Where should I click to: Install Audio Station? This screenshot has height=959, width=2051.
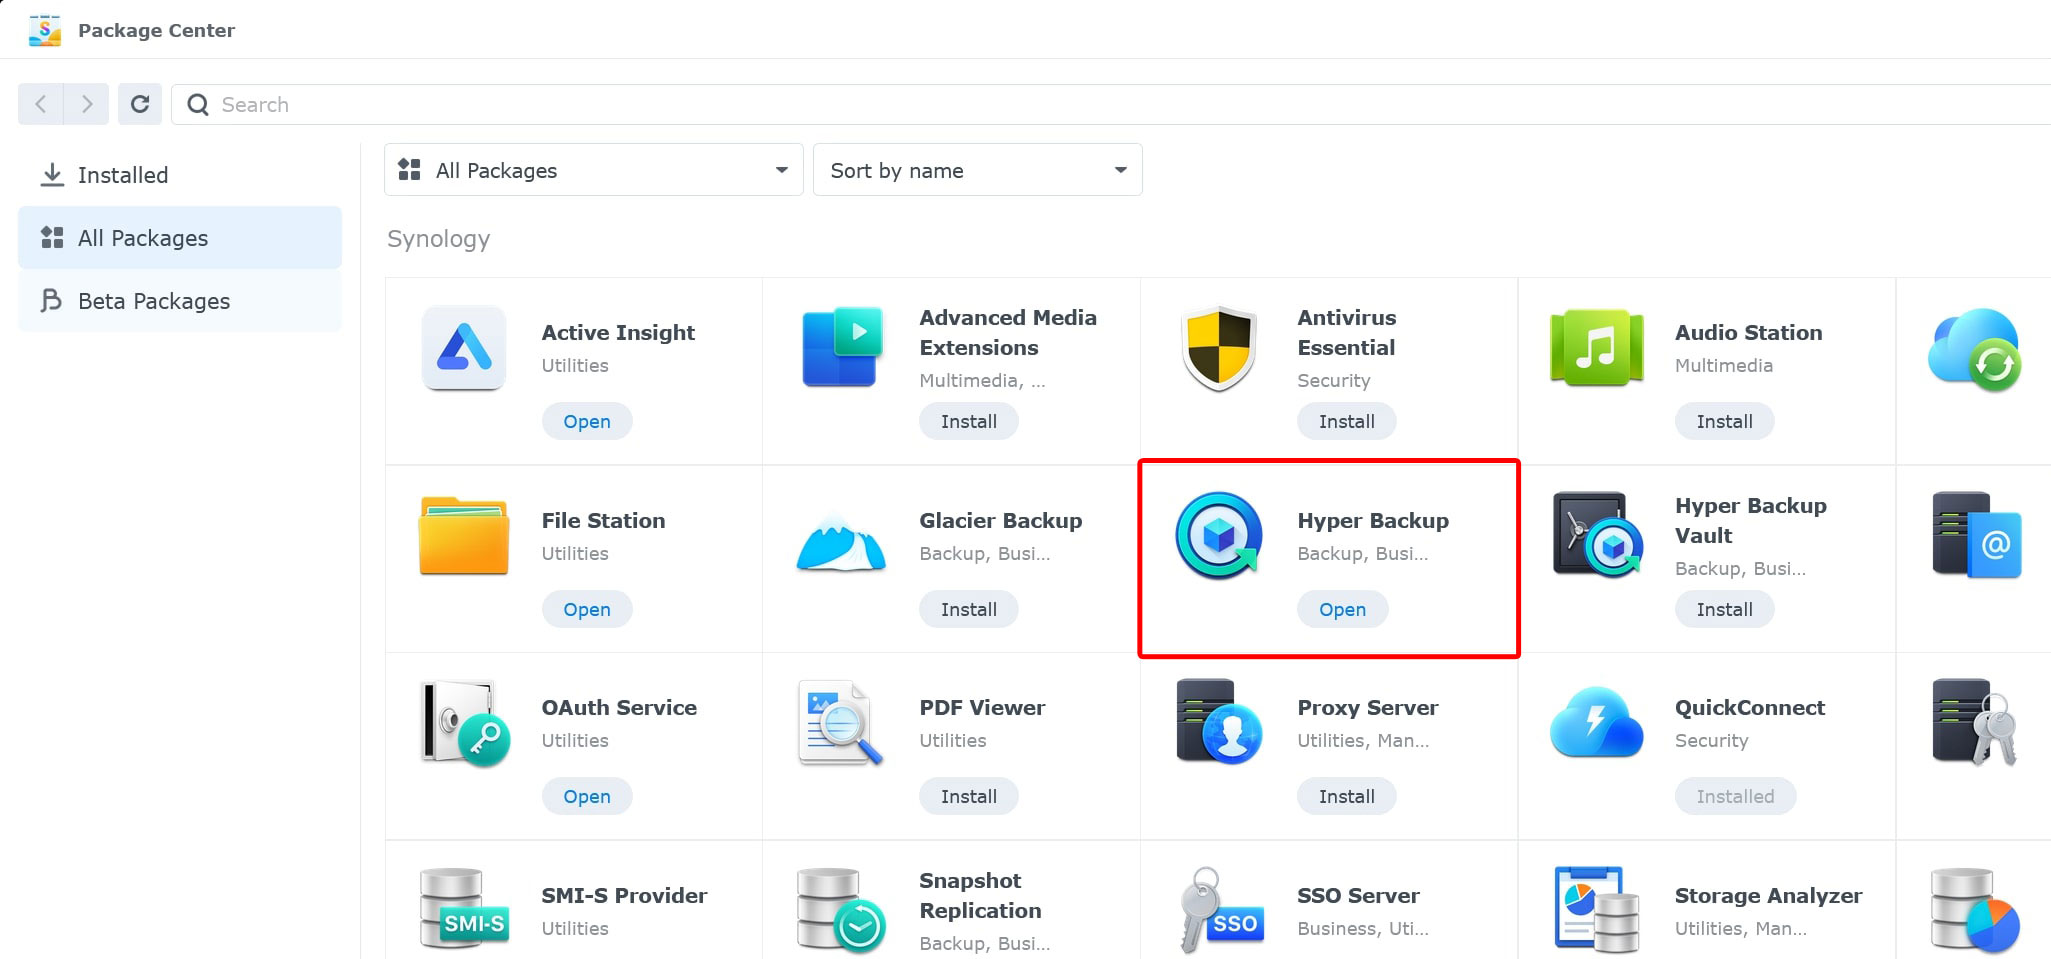click(x=1725, y=421)
